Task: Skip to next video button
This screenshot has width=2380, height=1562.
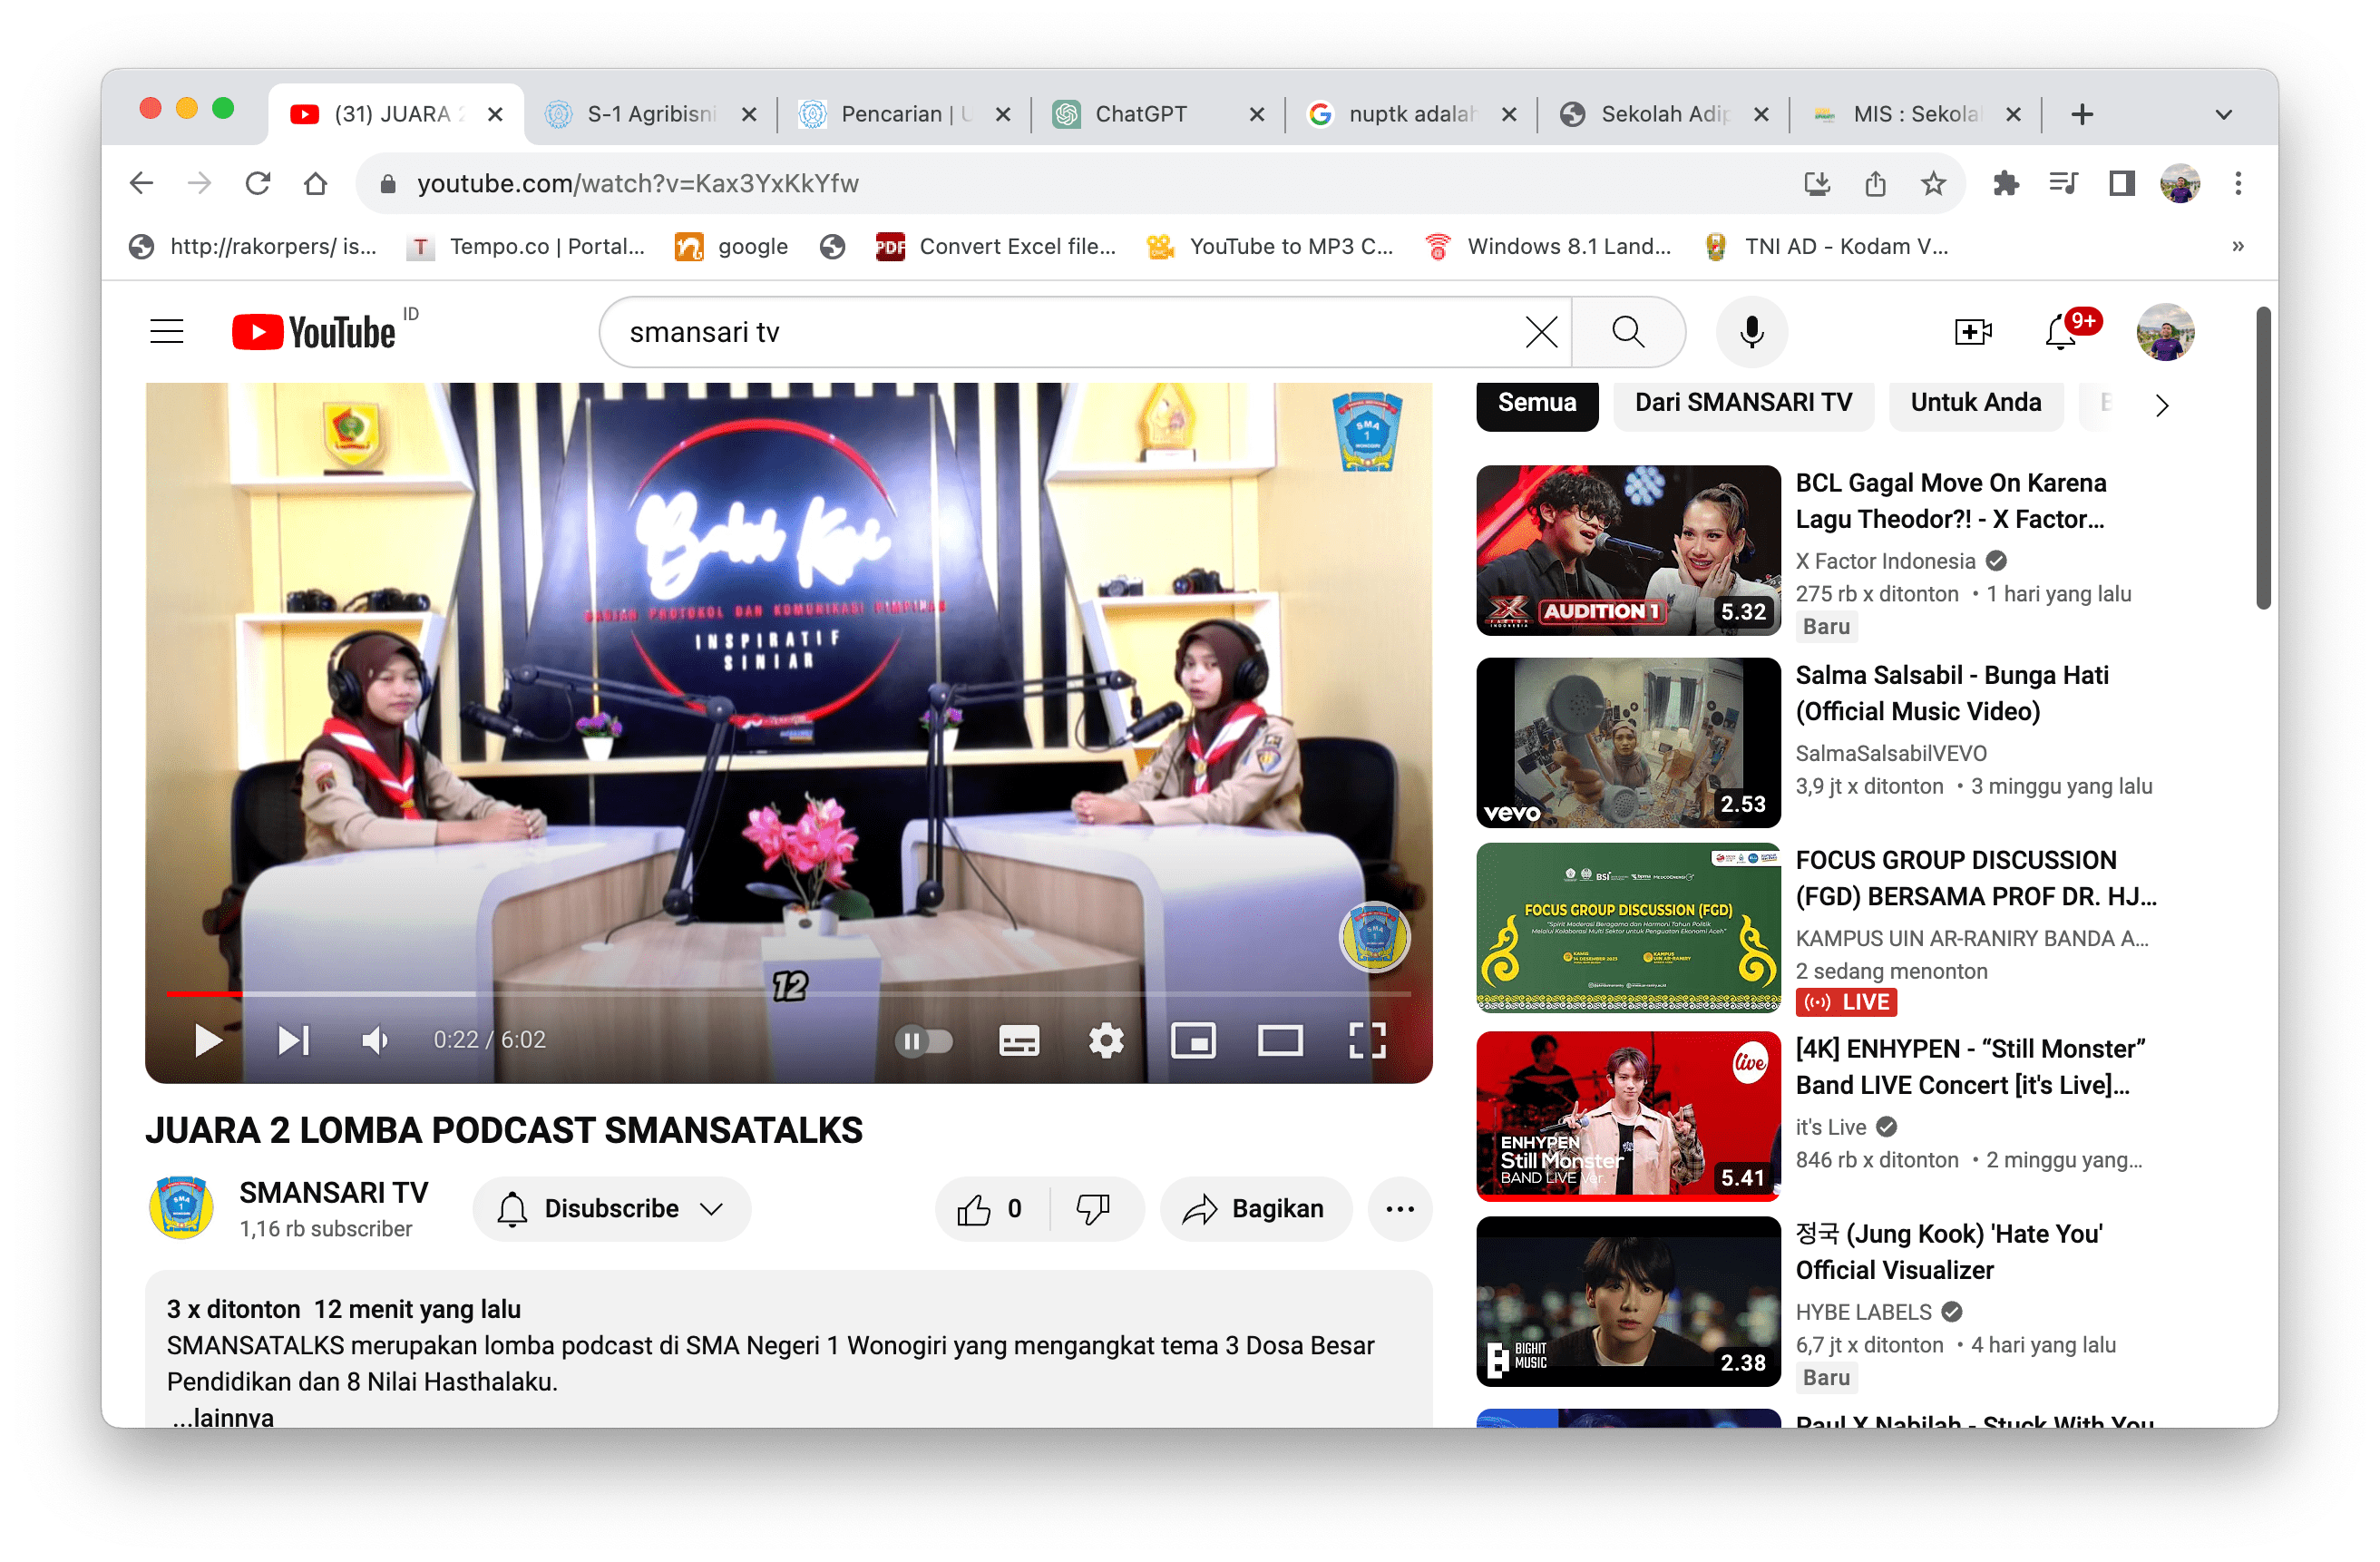Action: 293,1040
